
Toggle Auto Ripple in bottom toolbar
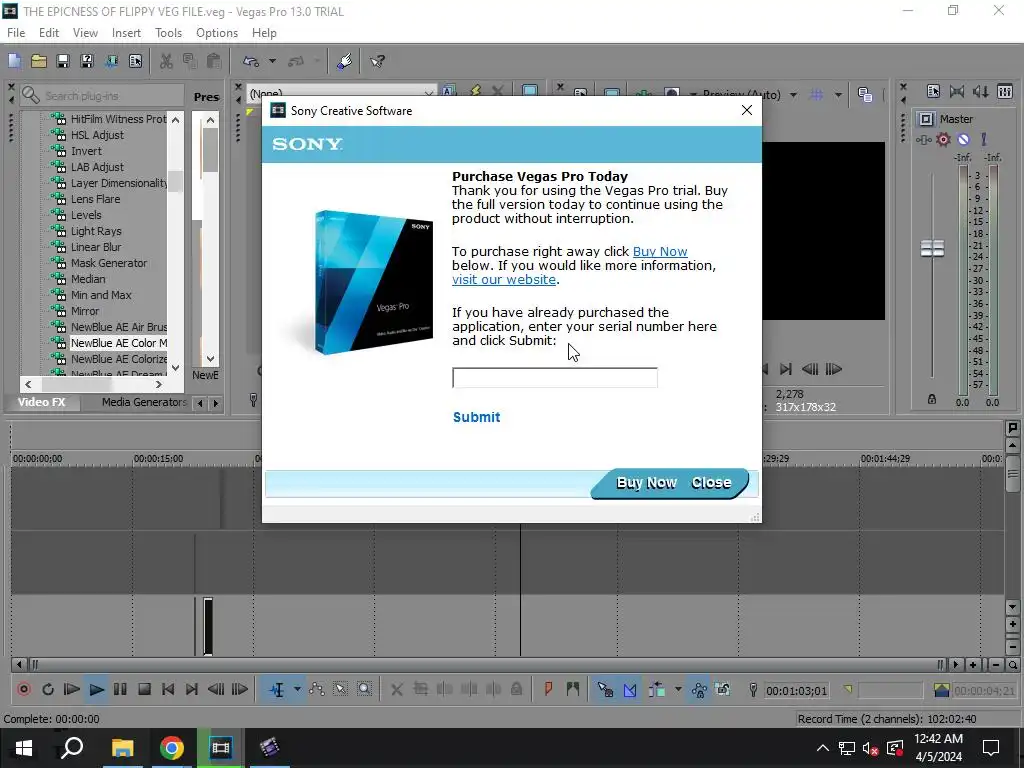point(657,690)
